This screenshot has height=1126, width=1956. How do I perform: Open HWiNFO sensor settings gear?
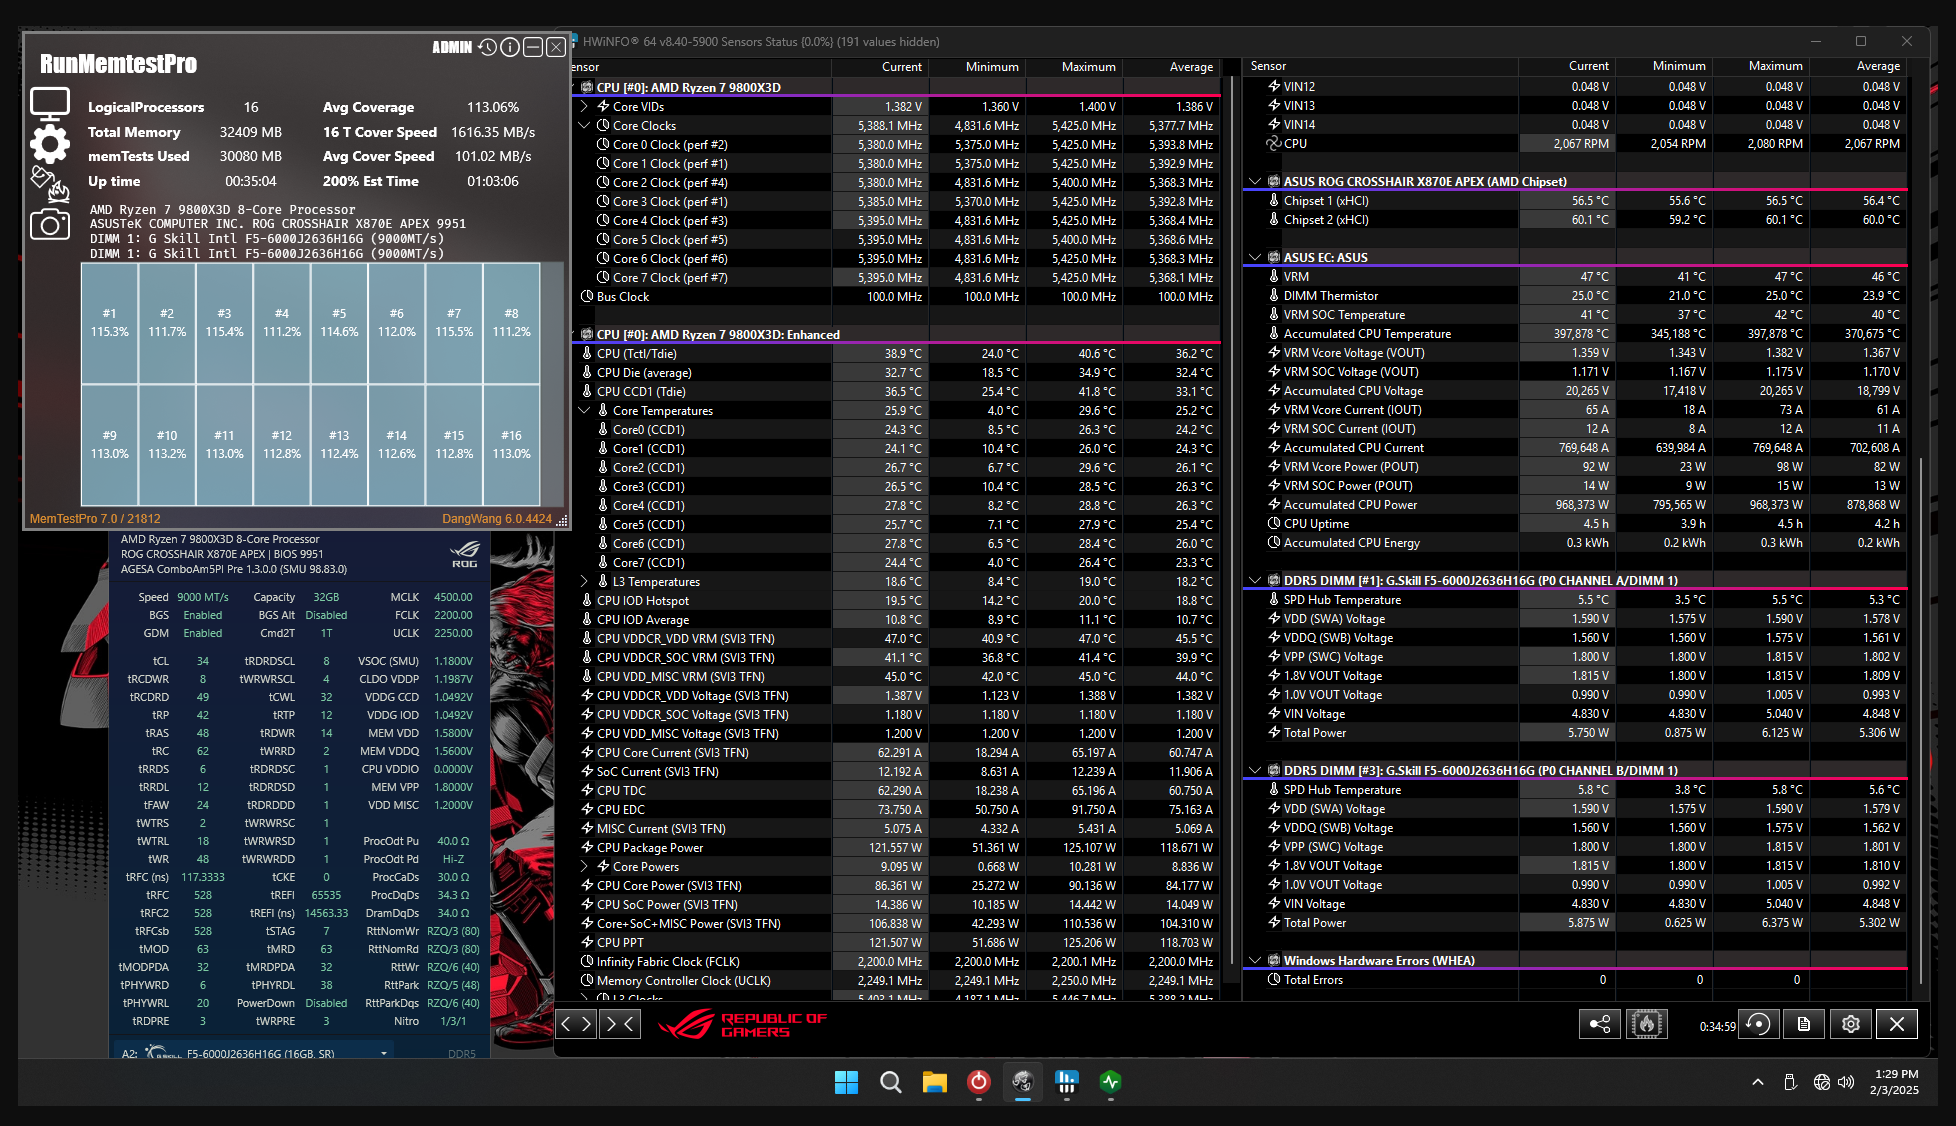(x=1850, y=1024)
